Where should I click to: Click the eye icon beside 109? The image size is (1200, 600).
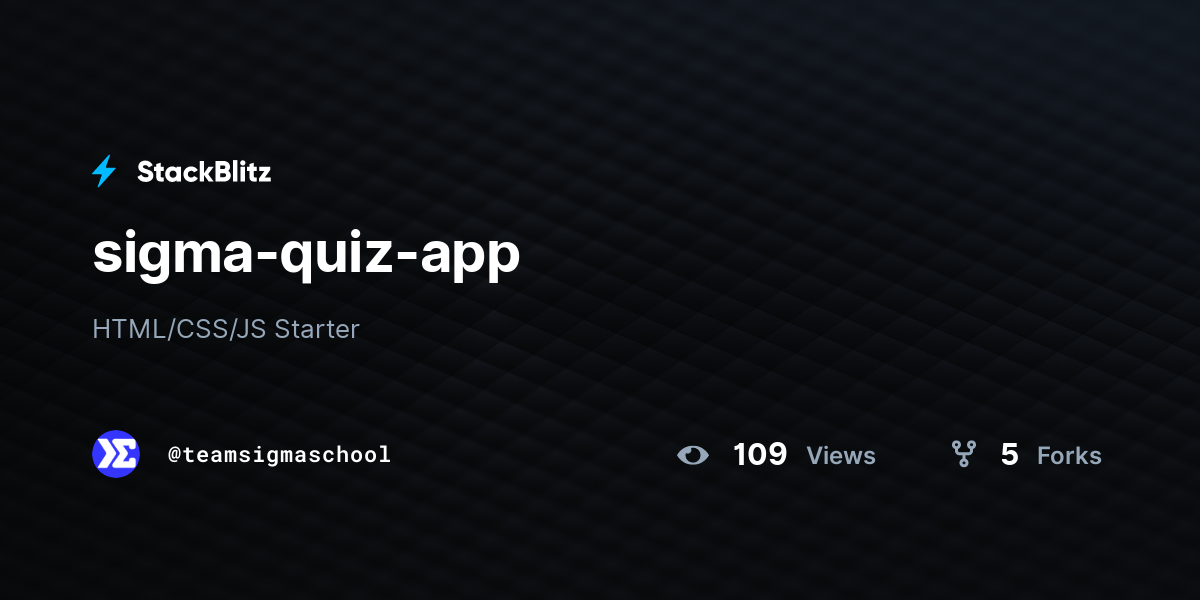692,455
